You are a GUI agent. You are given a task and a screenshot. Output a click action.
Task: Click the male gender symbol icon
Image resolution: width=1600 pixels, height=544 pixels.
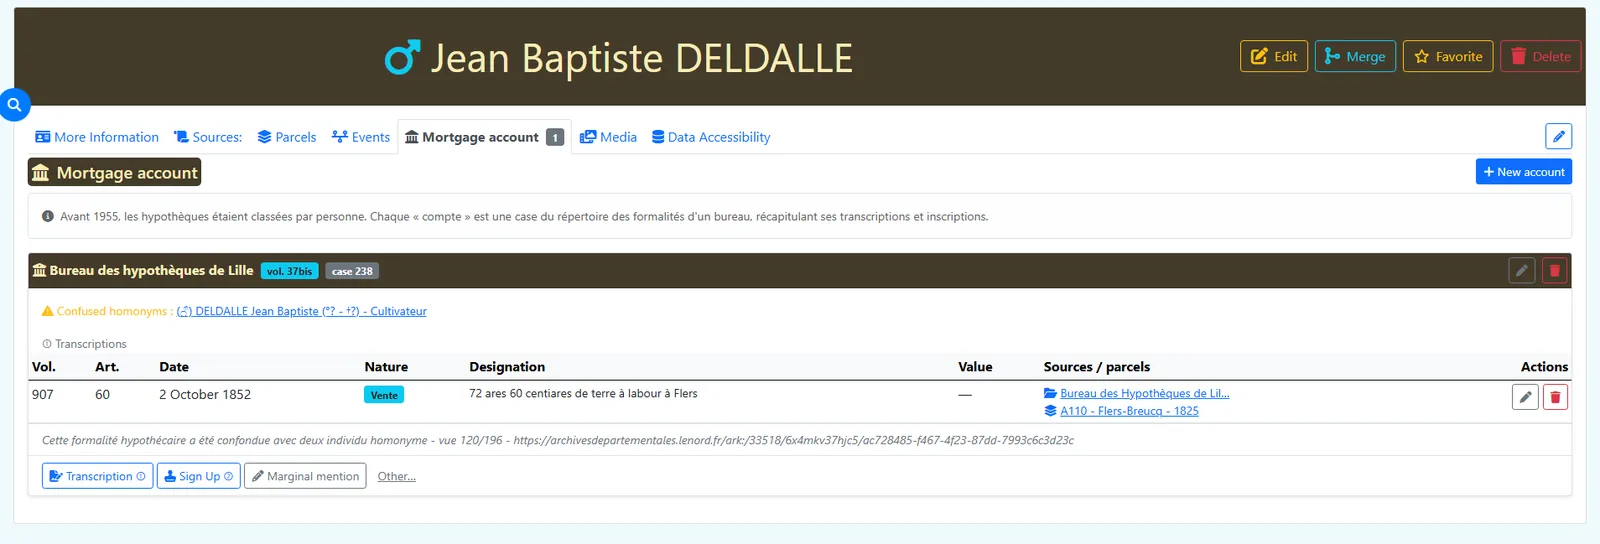pos(402,58)
